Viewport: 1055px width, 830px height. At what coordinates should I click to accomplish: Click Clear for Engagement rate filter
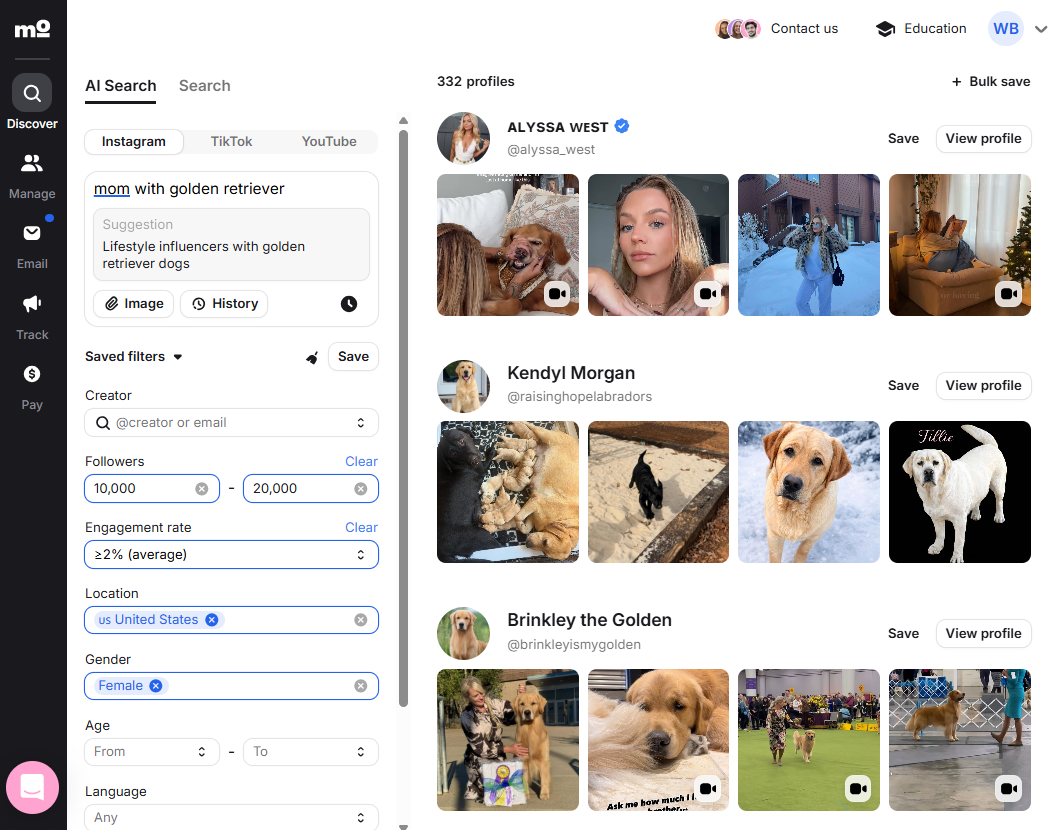pyautogui.click(x=361, y=528)
